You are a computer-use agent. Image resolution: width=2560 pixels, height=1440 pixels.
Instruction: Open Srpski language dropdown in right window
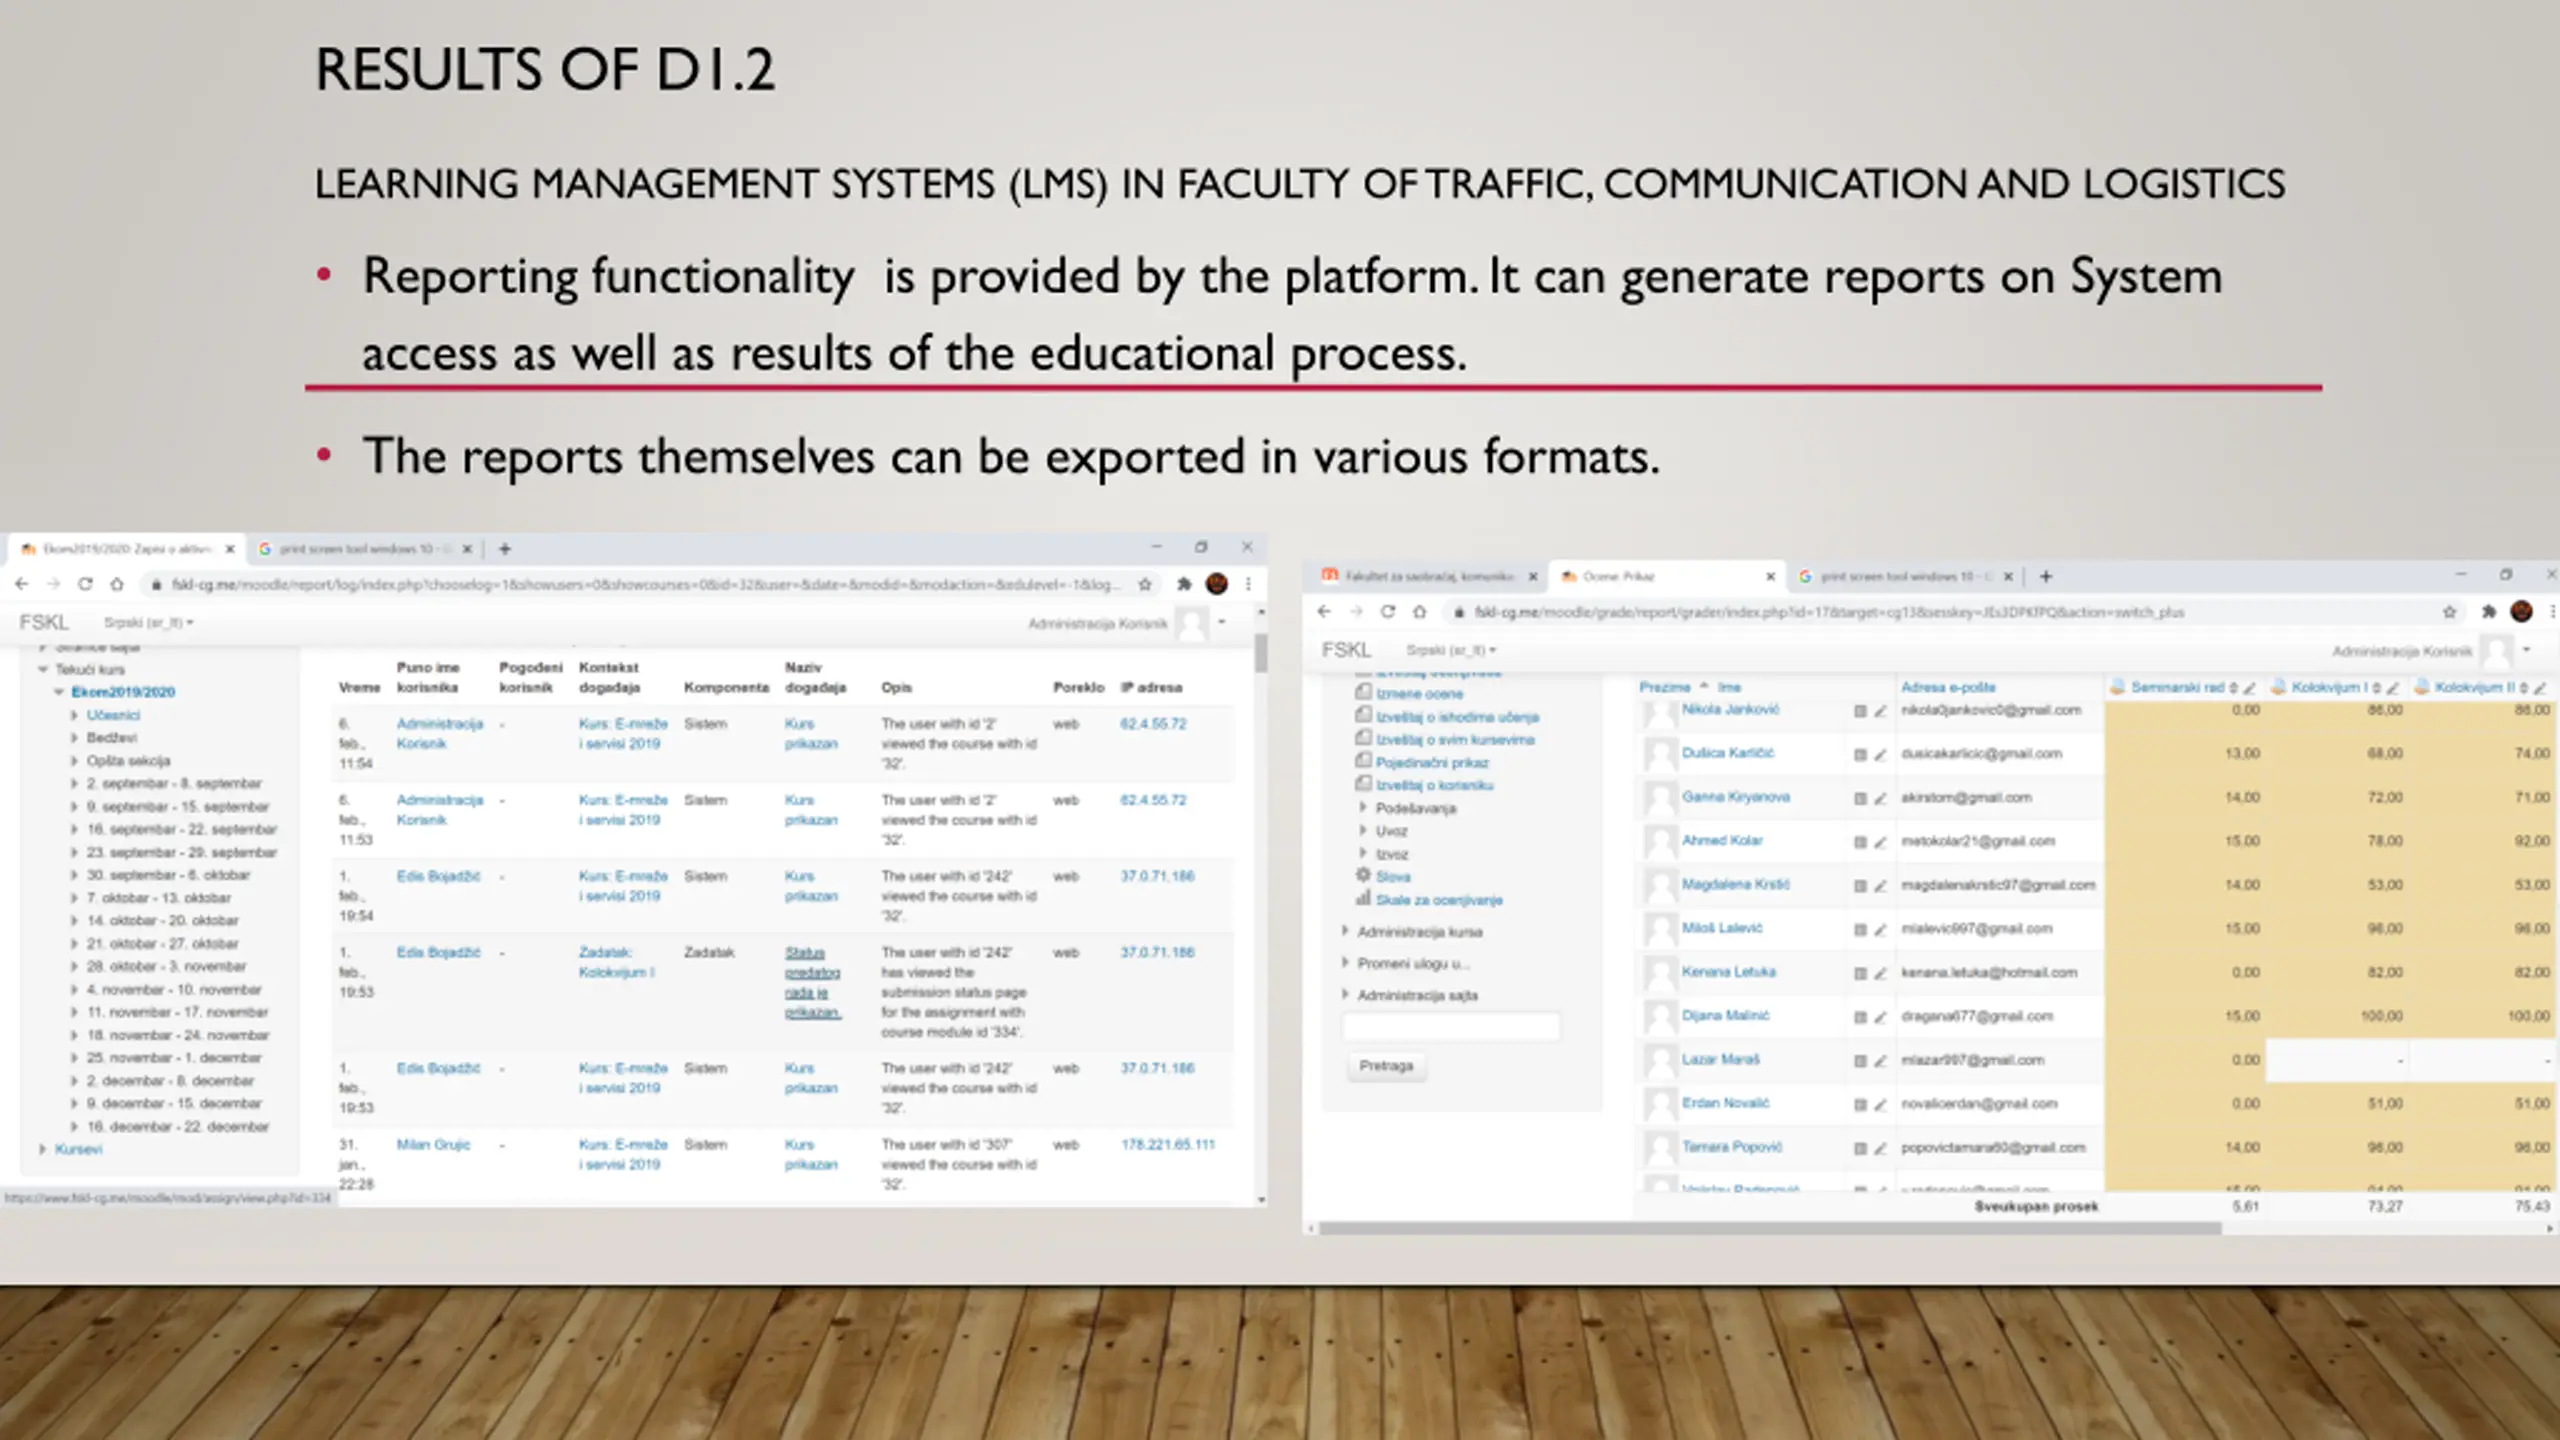coord(1451,650)
